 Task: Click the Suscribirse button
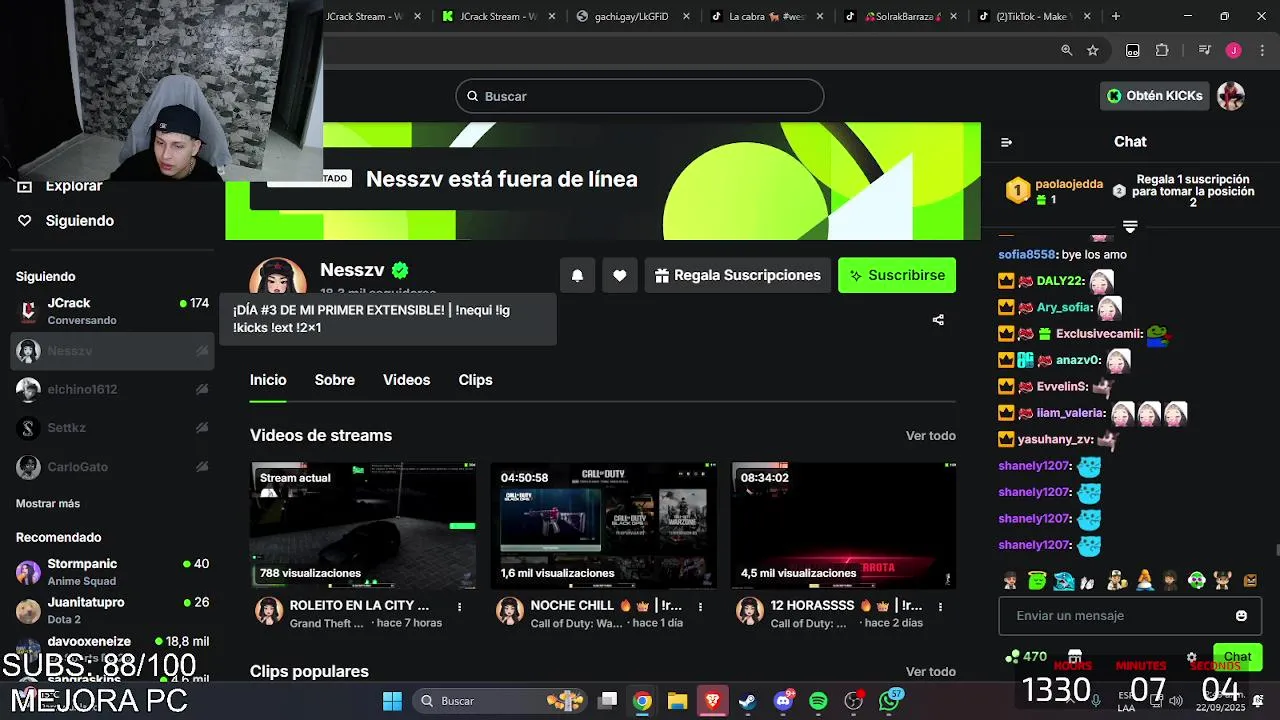[897, 276]
